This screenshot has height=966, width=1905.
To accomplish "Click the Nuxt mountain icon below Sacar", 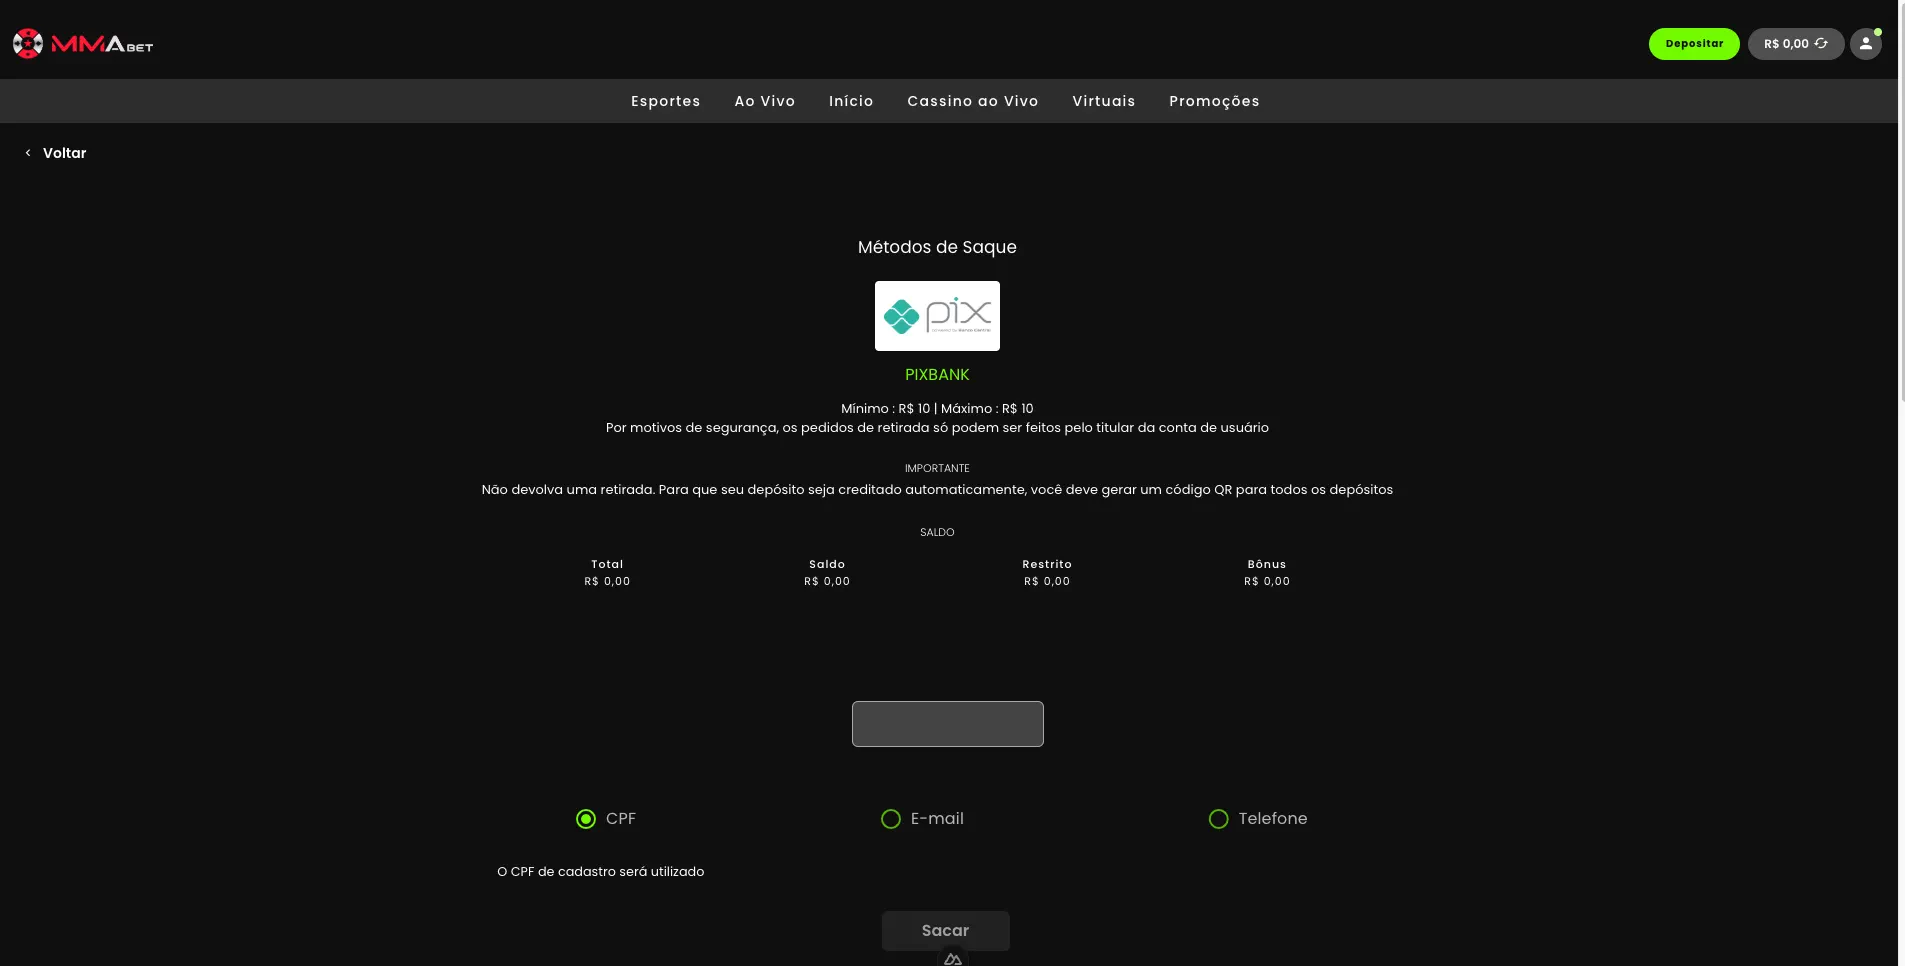I will [953, 959].
